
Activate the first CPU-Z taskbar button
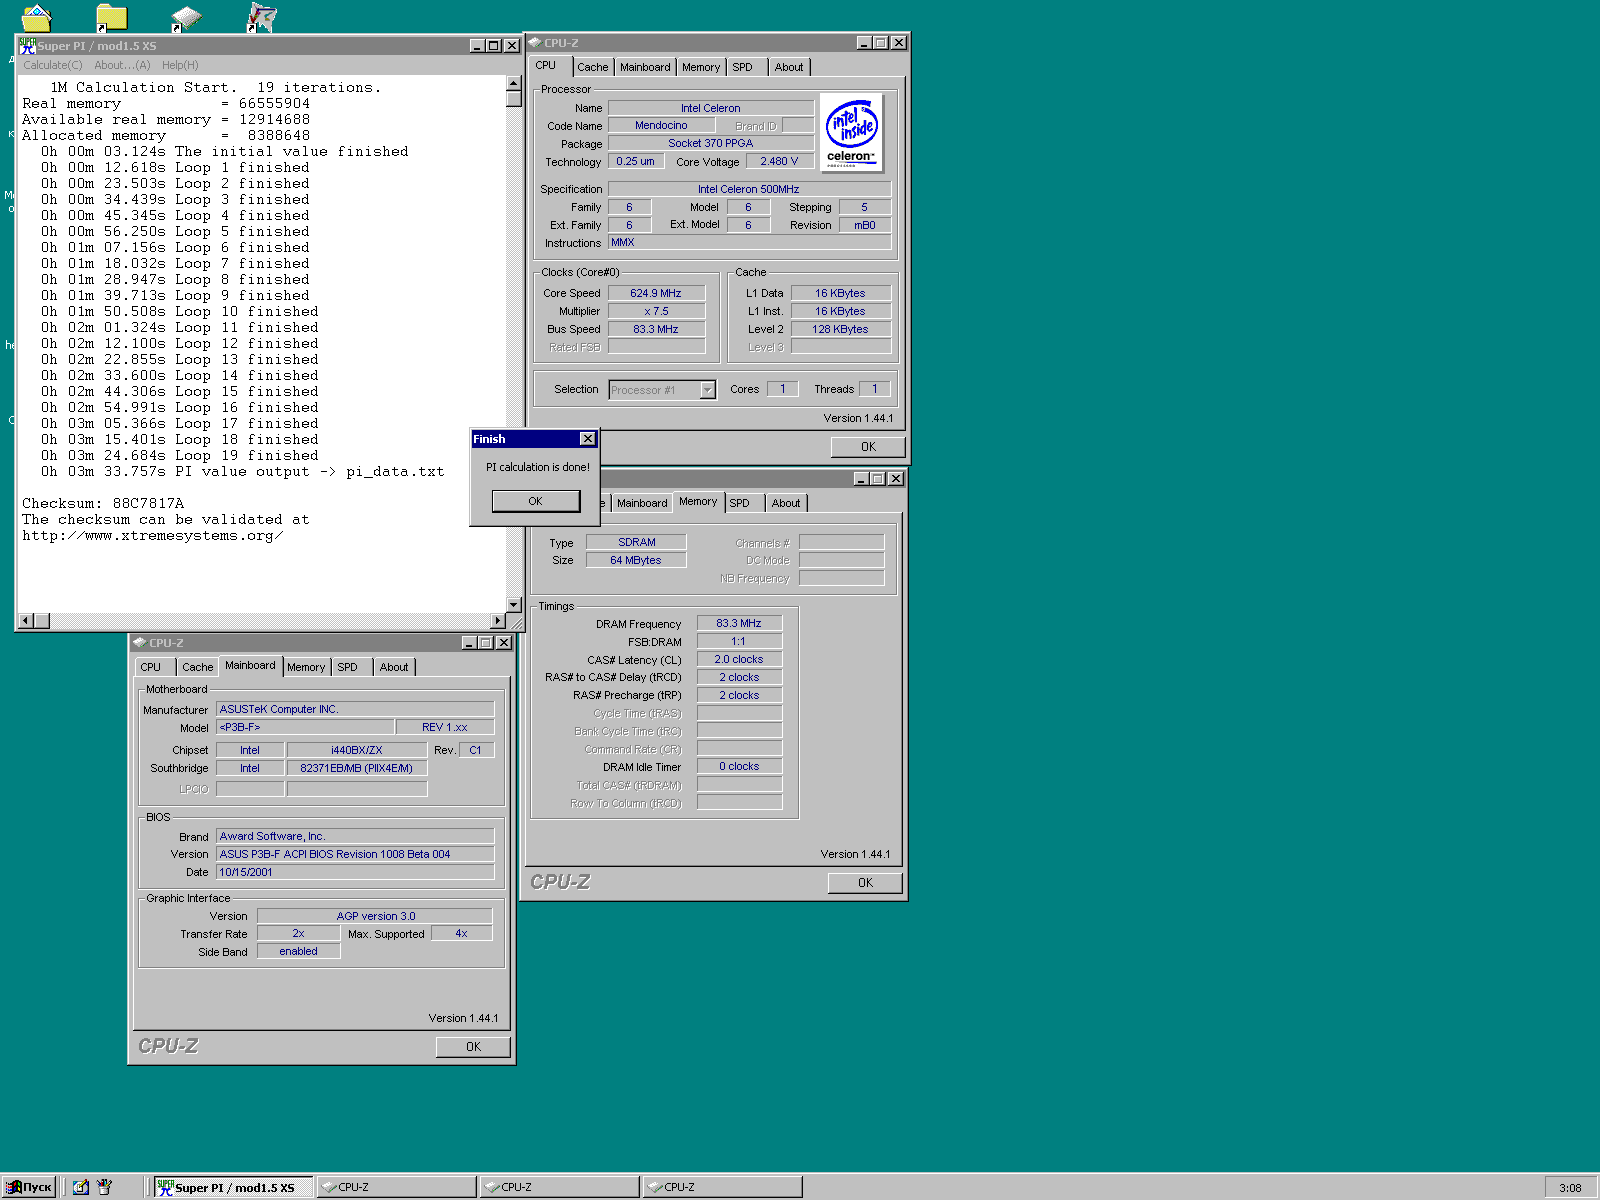coord(397,1187)
